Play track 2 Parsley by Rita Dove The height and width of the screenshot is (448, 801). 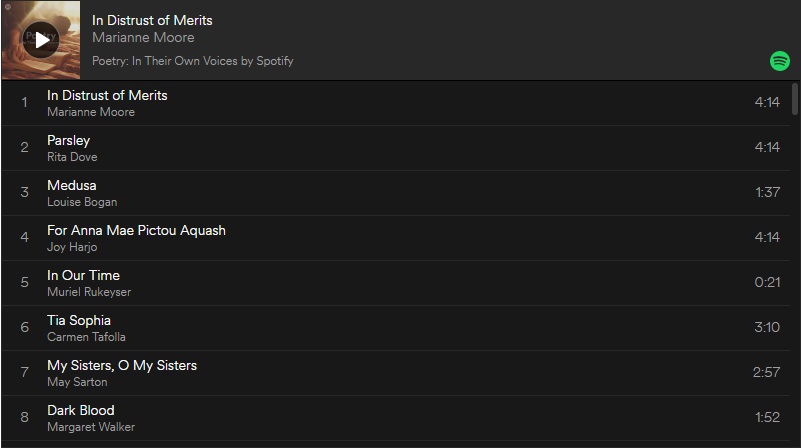(395, 148)
